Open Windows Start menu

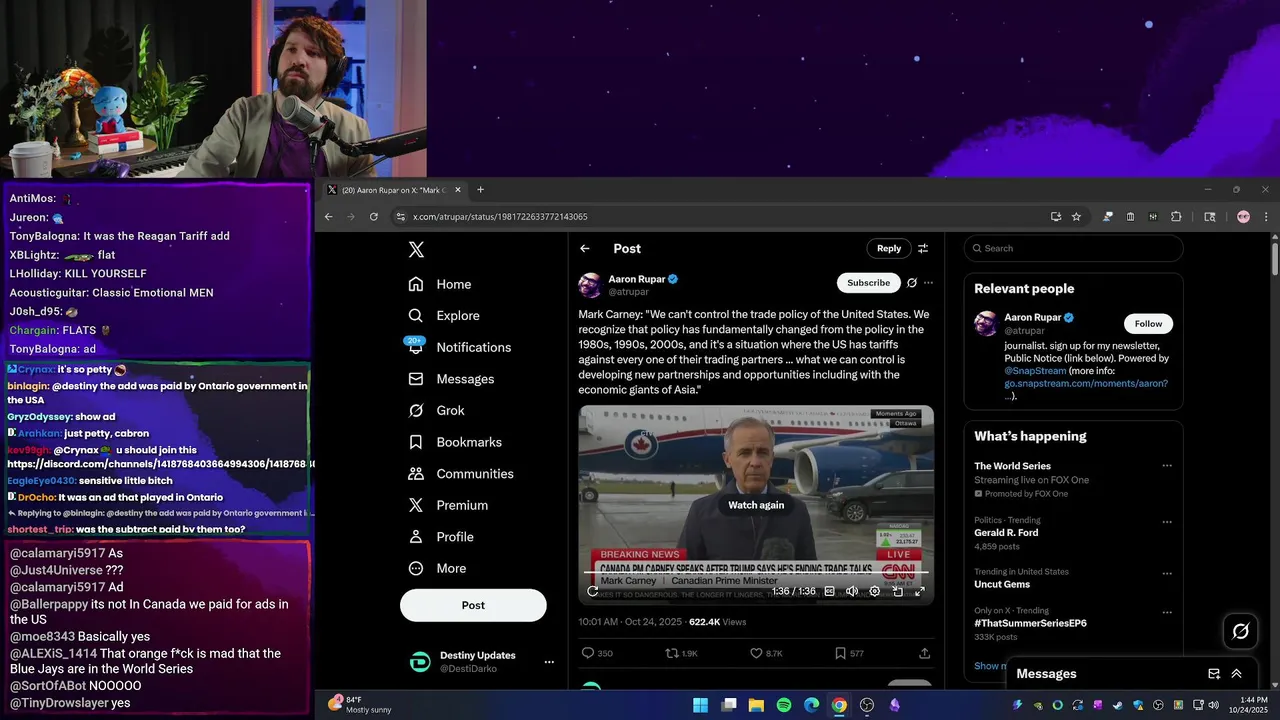coord(701,705)
